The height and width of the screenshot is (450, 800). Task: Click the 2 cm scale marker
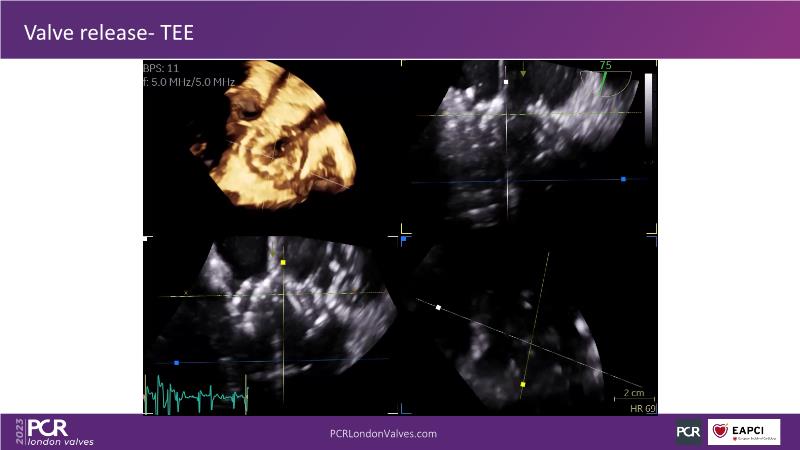[632, 392]
